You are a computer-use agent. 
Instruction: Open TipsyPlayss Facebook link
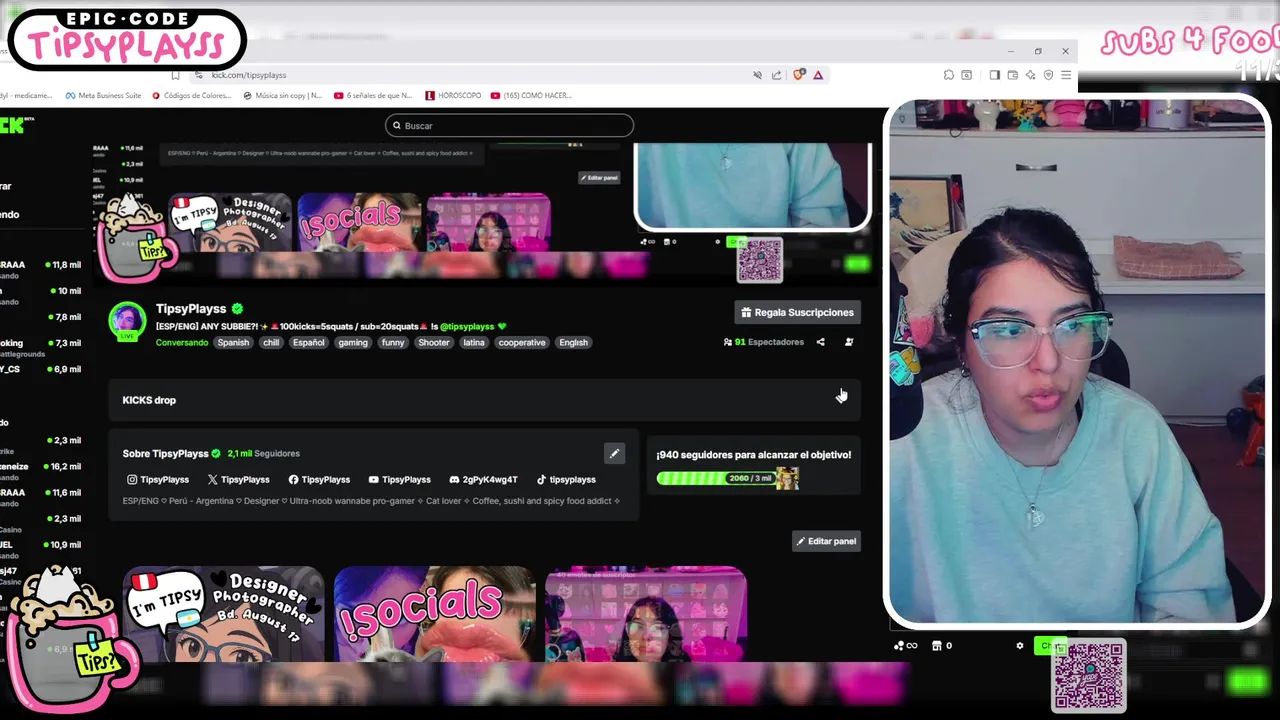pos(319,480)
